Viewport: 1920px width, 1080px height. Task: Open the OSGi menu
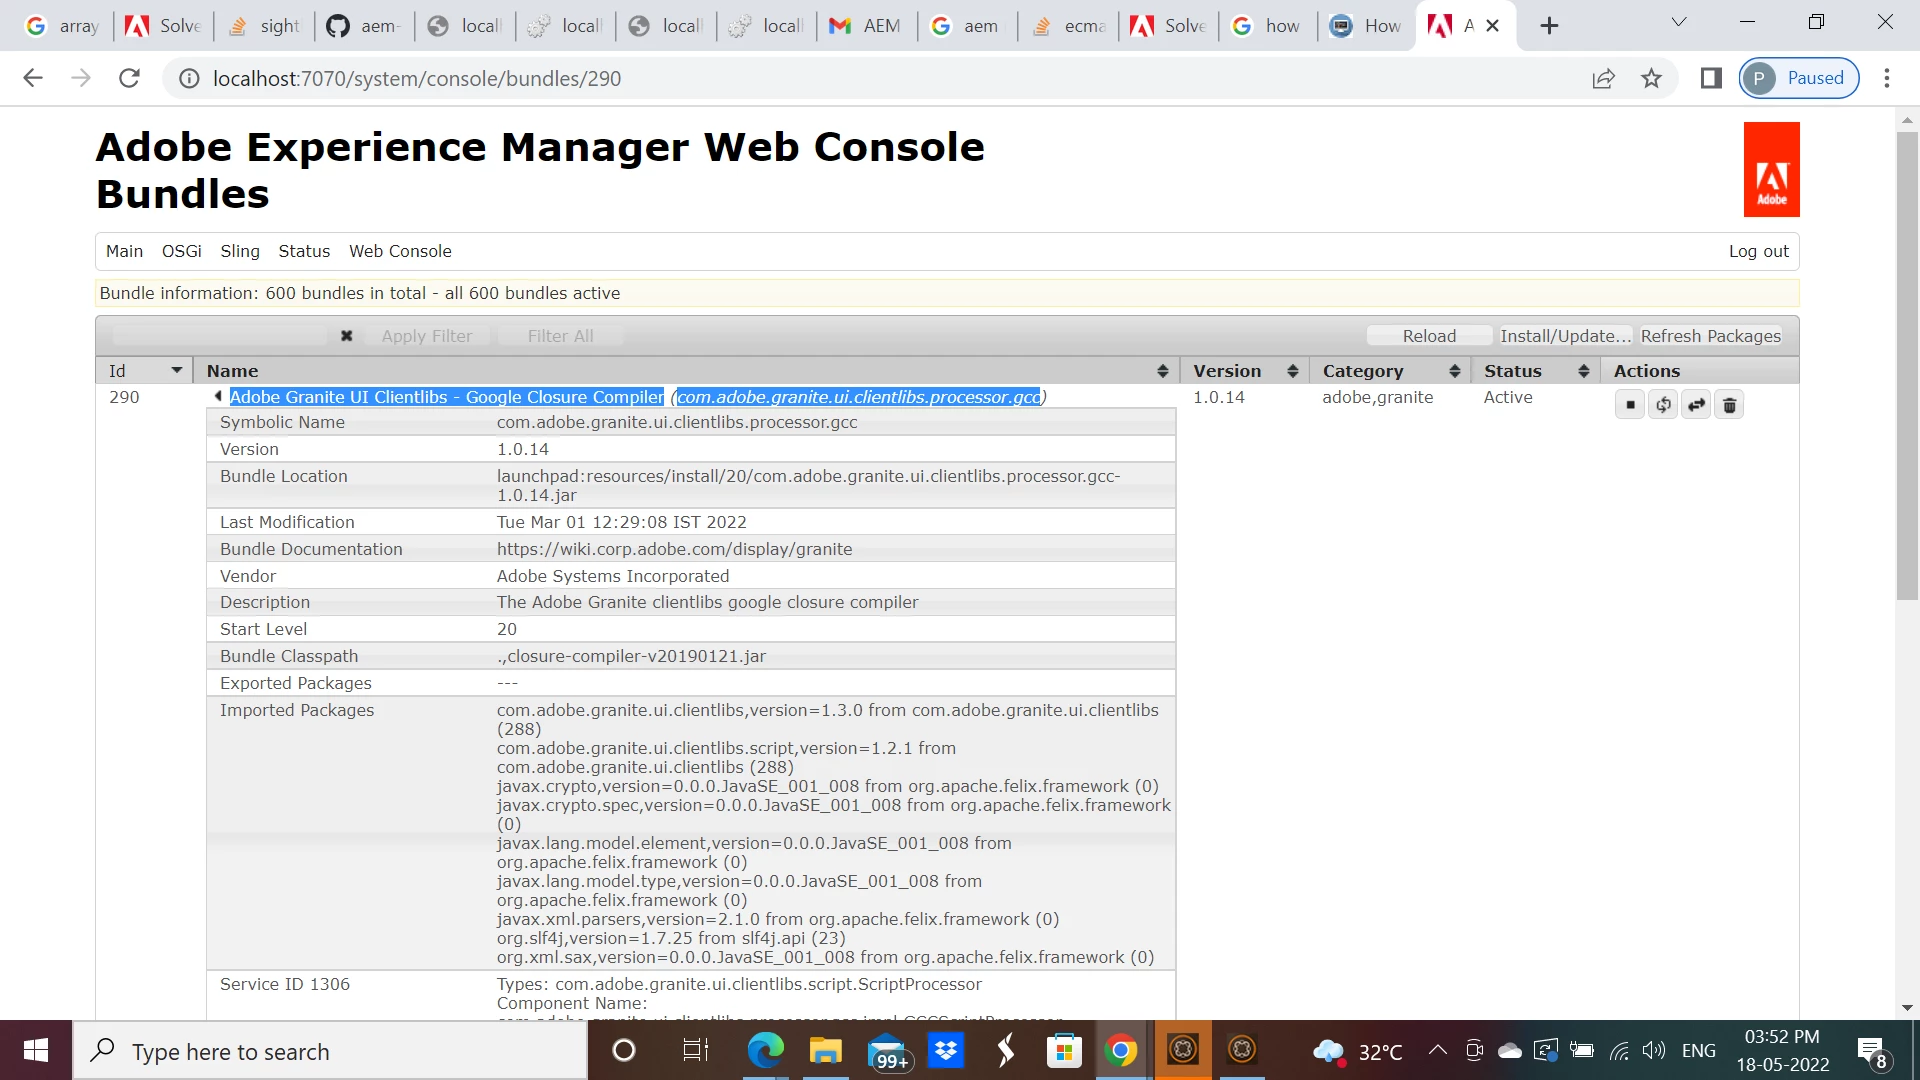point(181,251)
